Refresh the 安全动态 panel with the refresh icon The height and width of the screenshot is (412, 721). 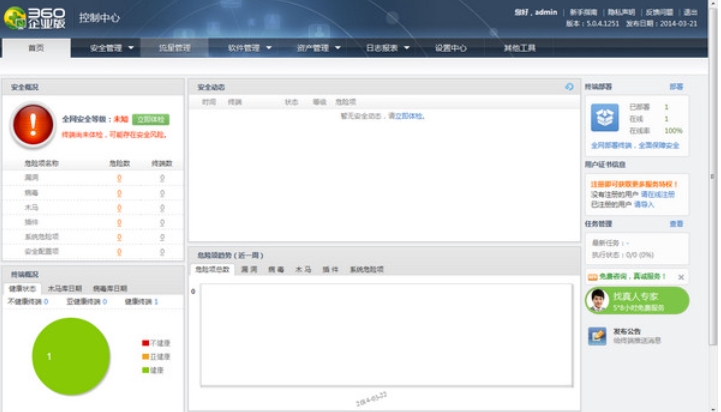569,86
